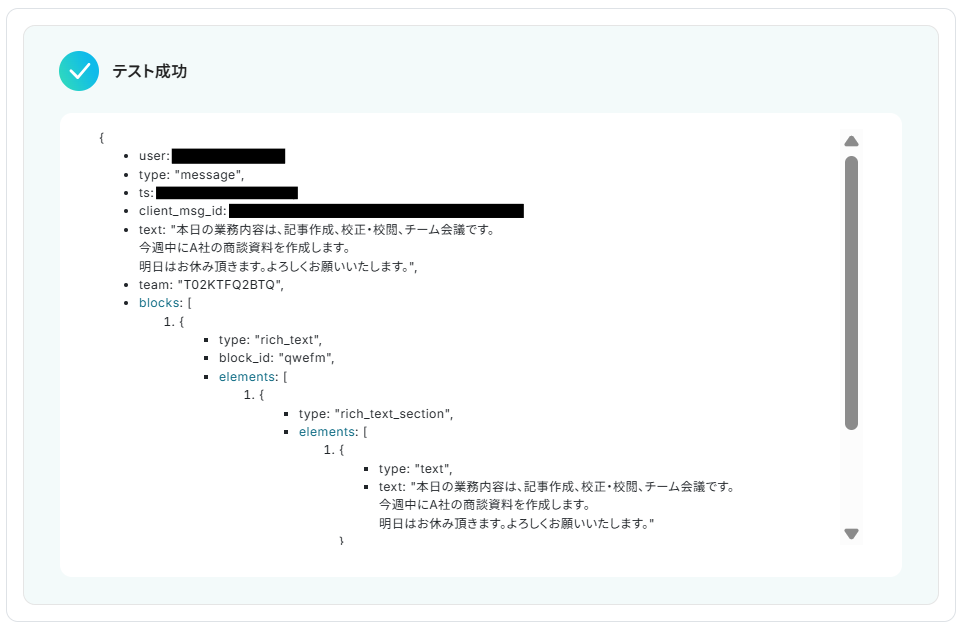This screenshot has width=967, height=631.
Task: Click the client_msg_id field line
Action: click(331, 211)
